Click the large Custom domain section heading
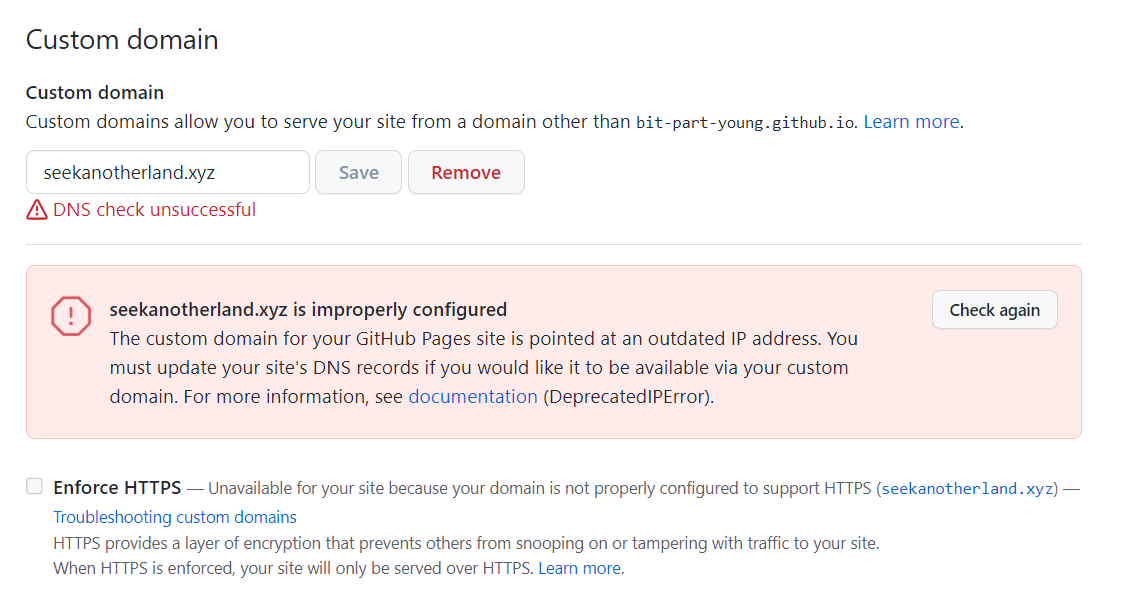The height and width of the screenshot is (597, 1122). pyautogui.click(x=122, y=40)
